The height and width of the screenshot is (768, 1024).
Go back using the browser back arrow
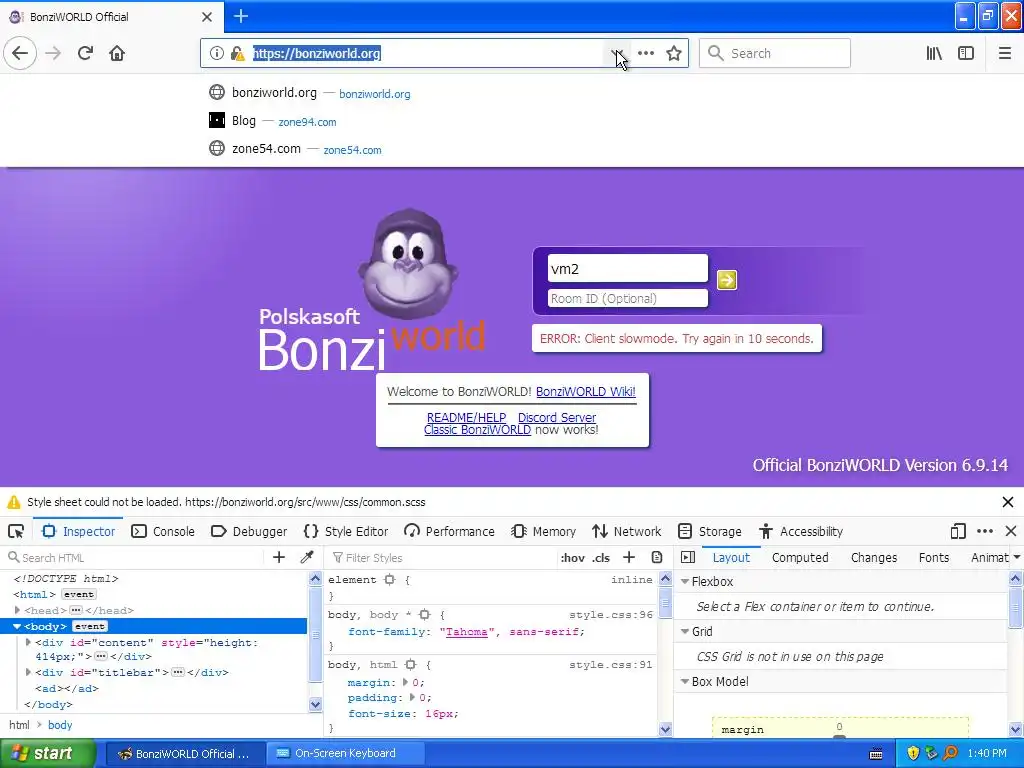click(x=20, y=53)
